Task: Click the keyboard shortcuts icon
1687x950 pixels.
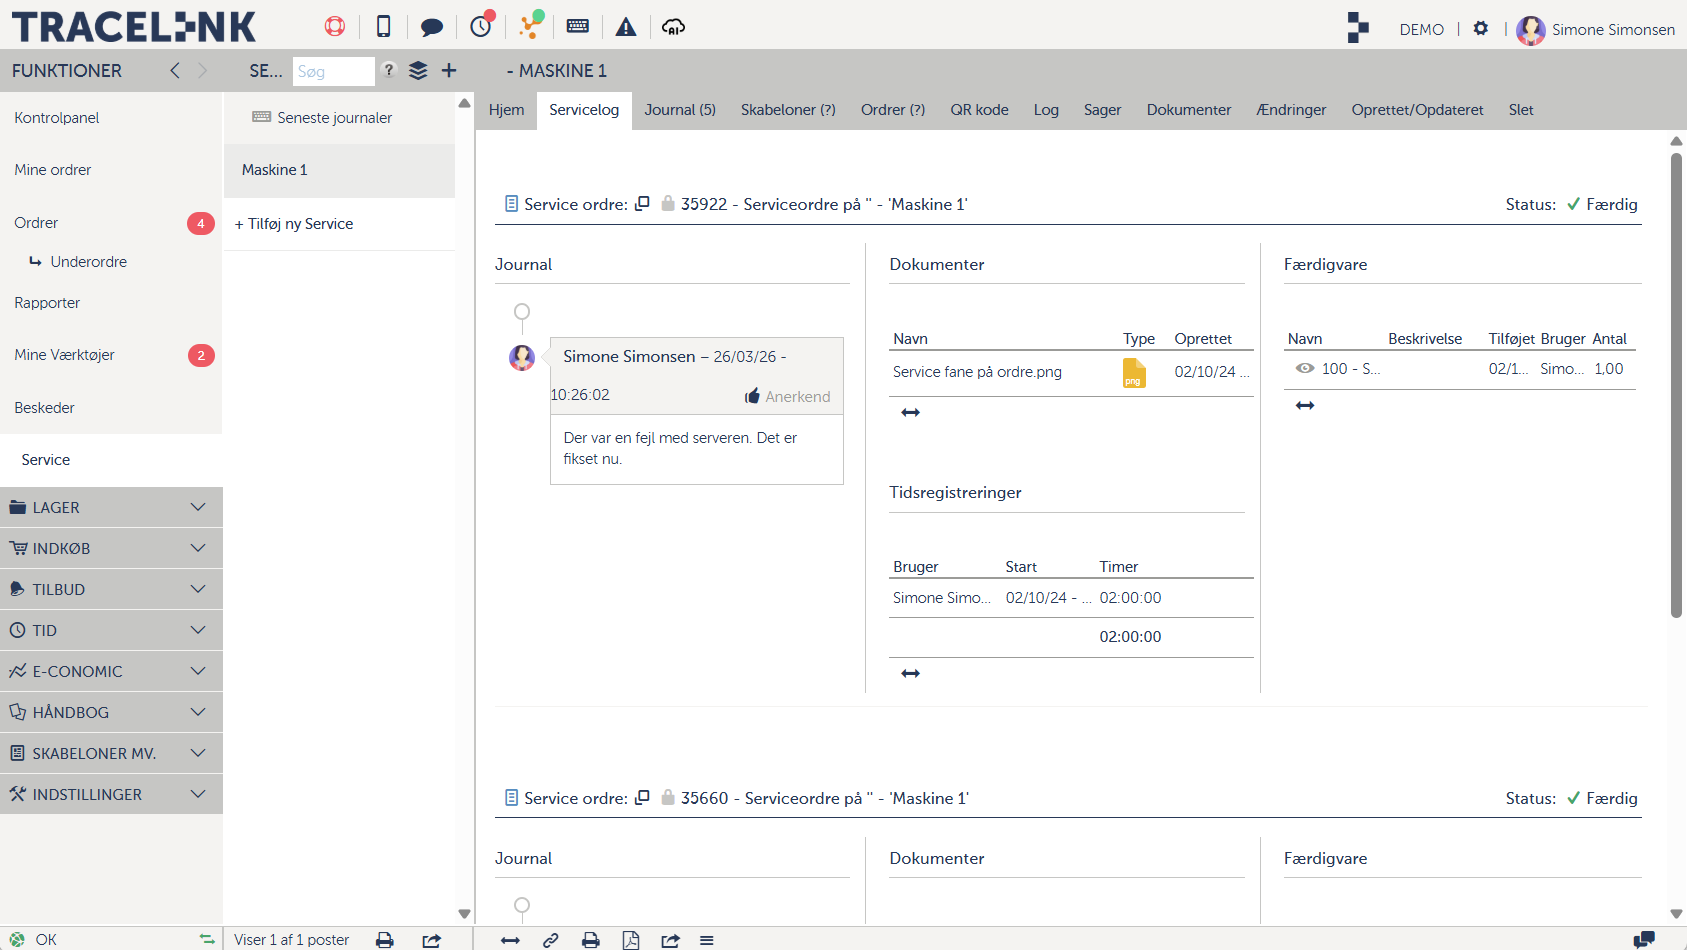Action: pos(578,26)
